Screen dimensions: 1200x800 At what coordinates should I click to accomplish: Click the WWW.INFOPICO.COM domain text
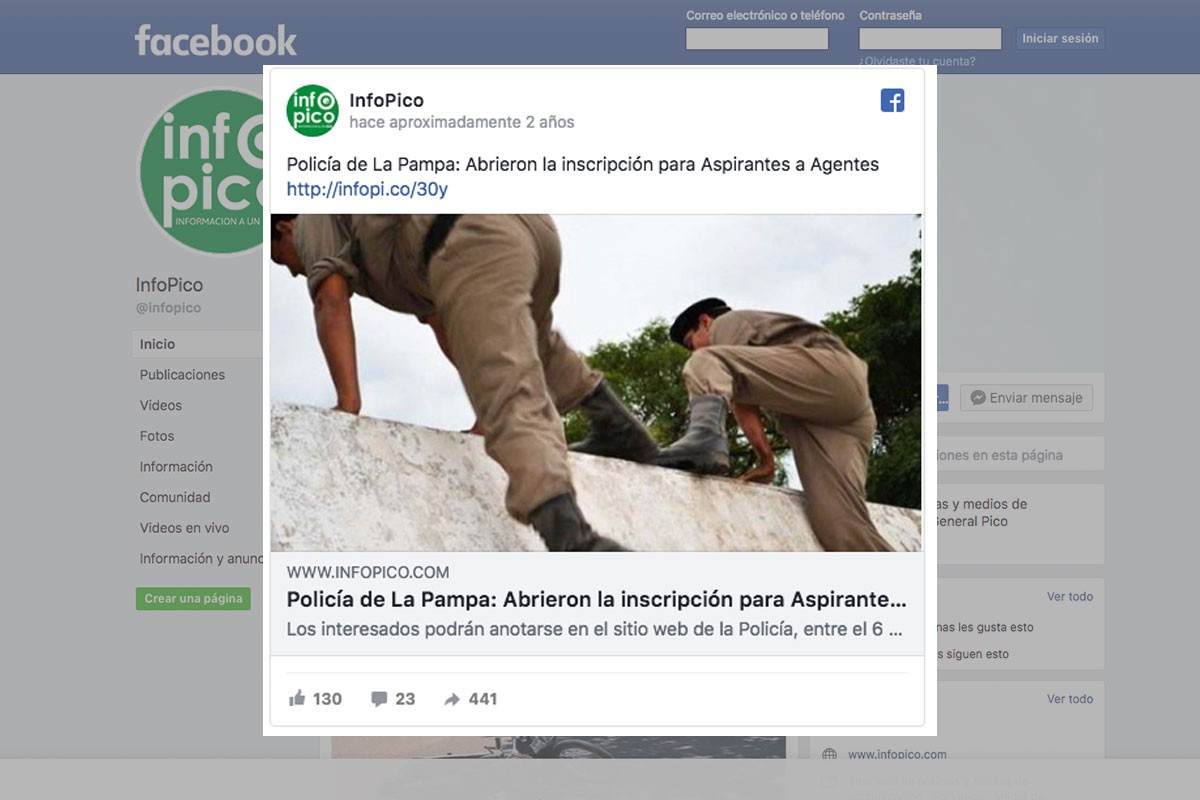[368, 572]
